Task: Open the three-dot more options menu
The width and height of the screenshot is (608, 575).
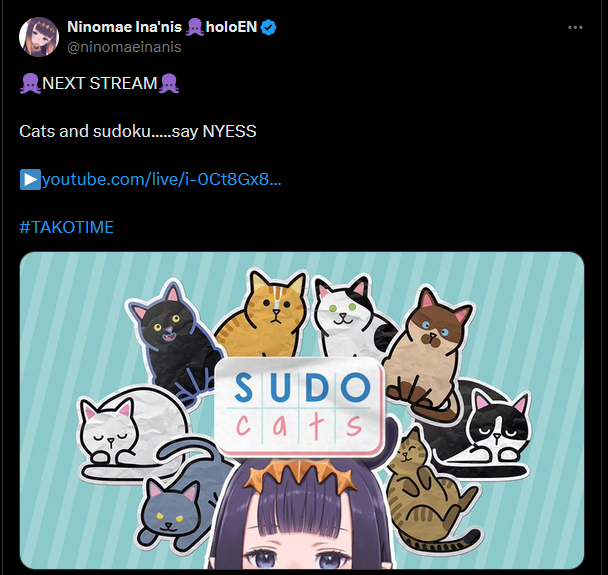Action: (575, 28)
